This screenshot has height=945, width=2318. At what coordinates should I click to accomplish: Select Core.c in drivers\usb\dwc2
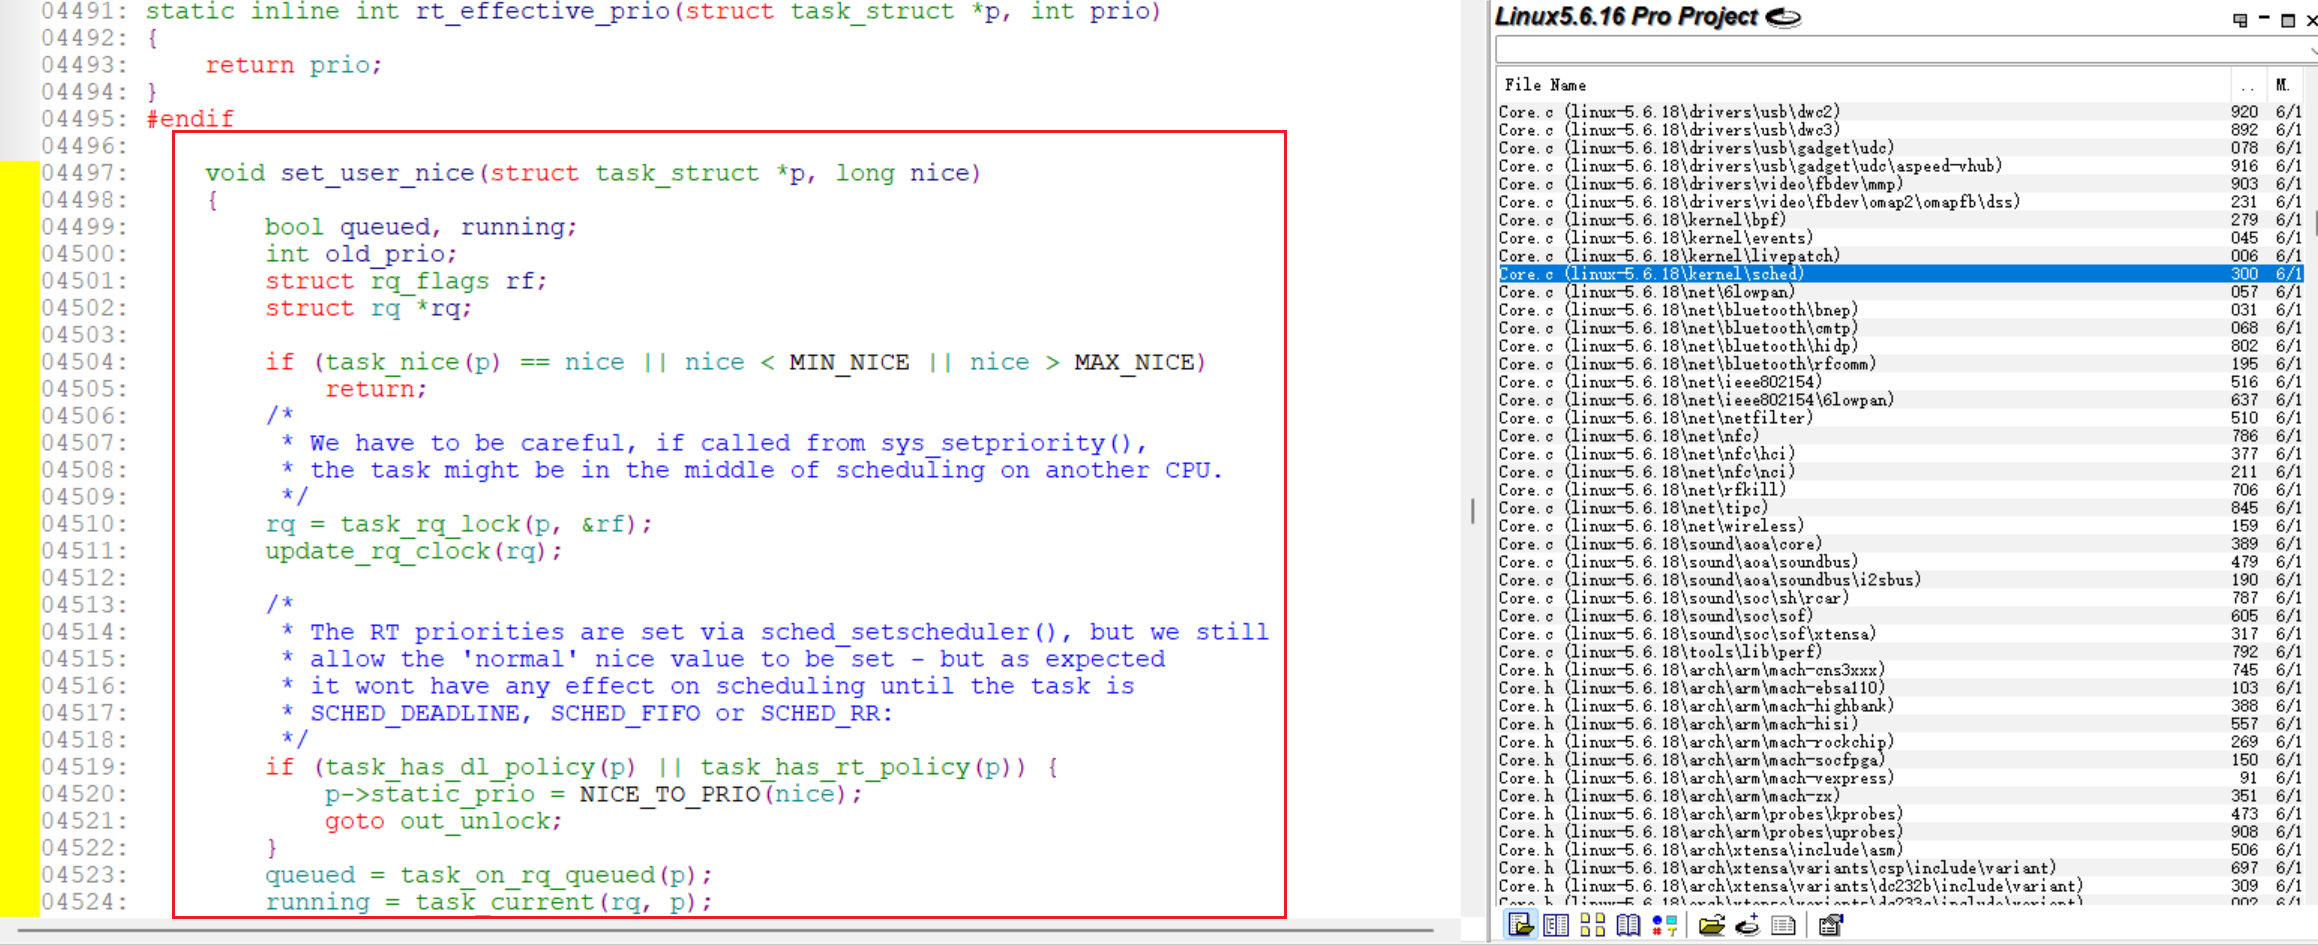(x=1900, y=112)
